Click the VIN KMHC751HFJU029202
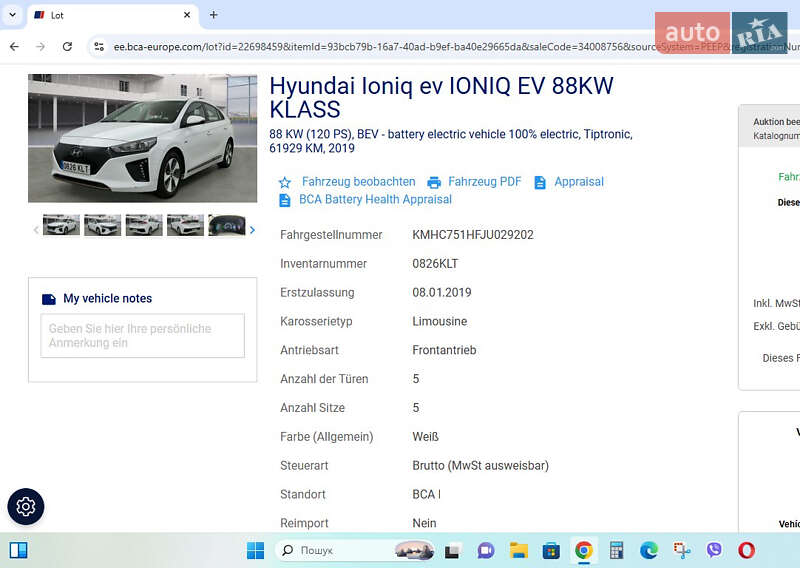The width and height of the screenshot is (800, 568). (x=472, y=235)
